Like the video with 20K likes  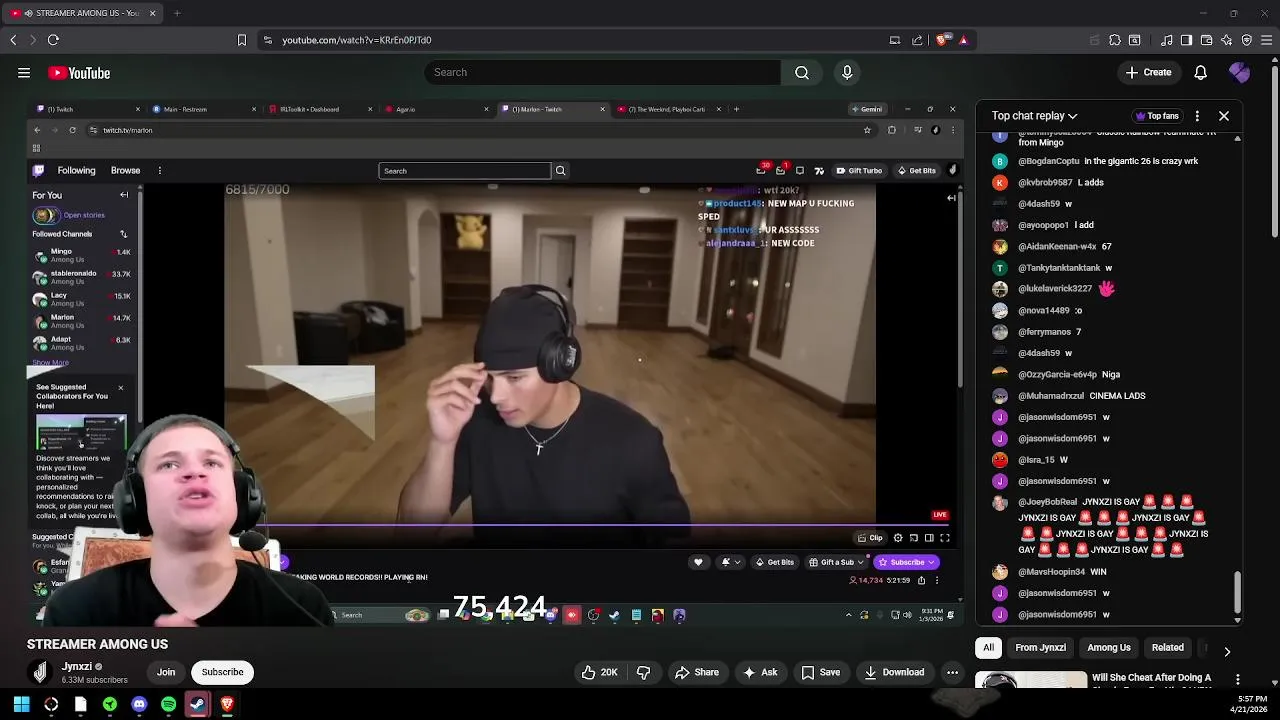pyautogui.click(x=598, y=672)
